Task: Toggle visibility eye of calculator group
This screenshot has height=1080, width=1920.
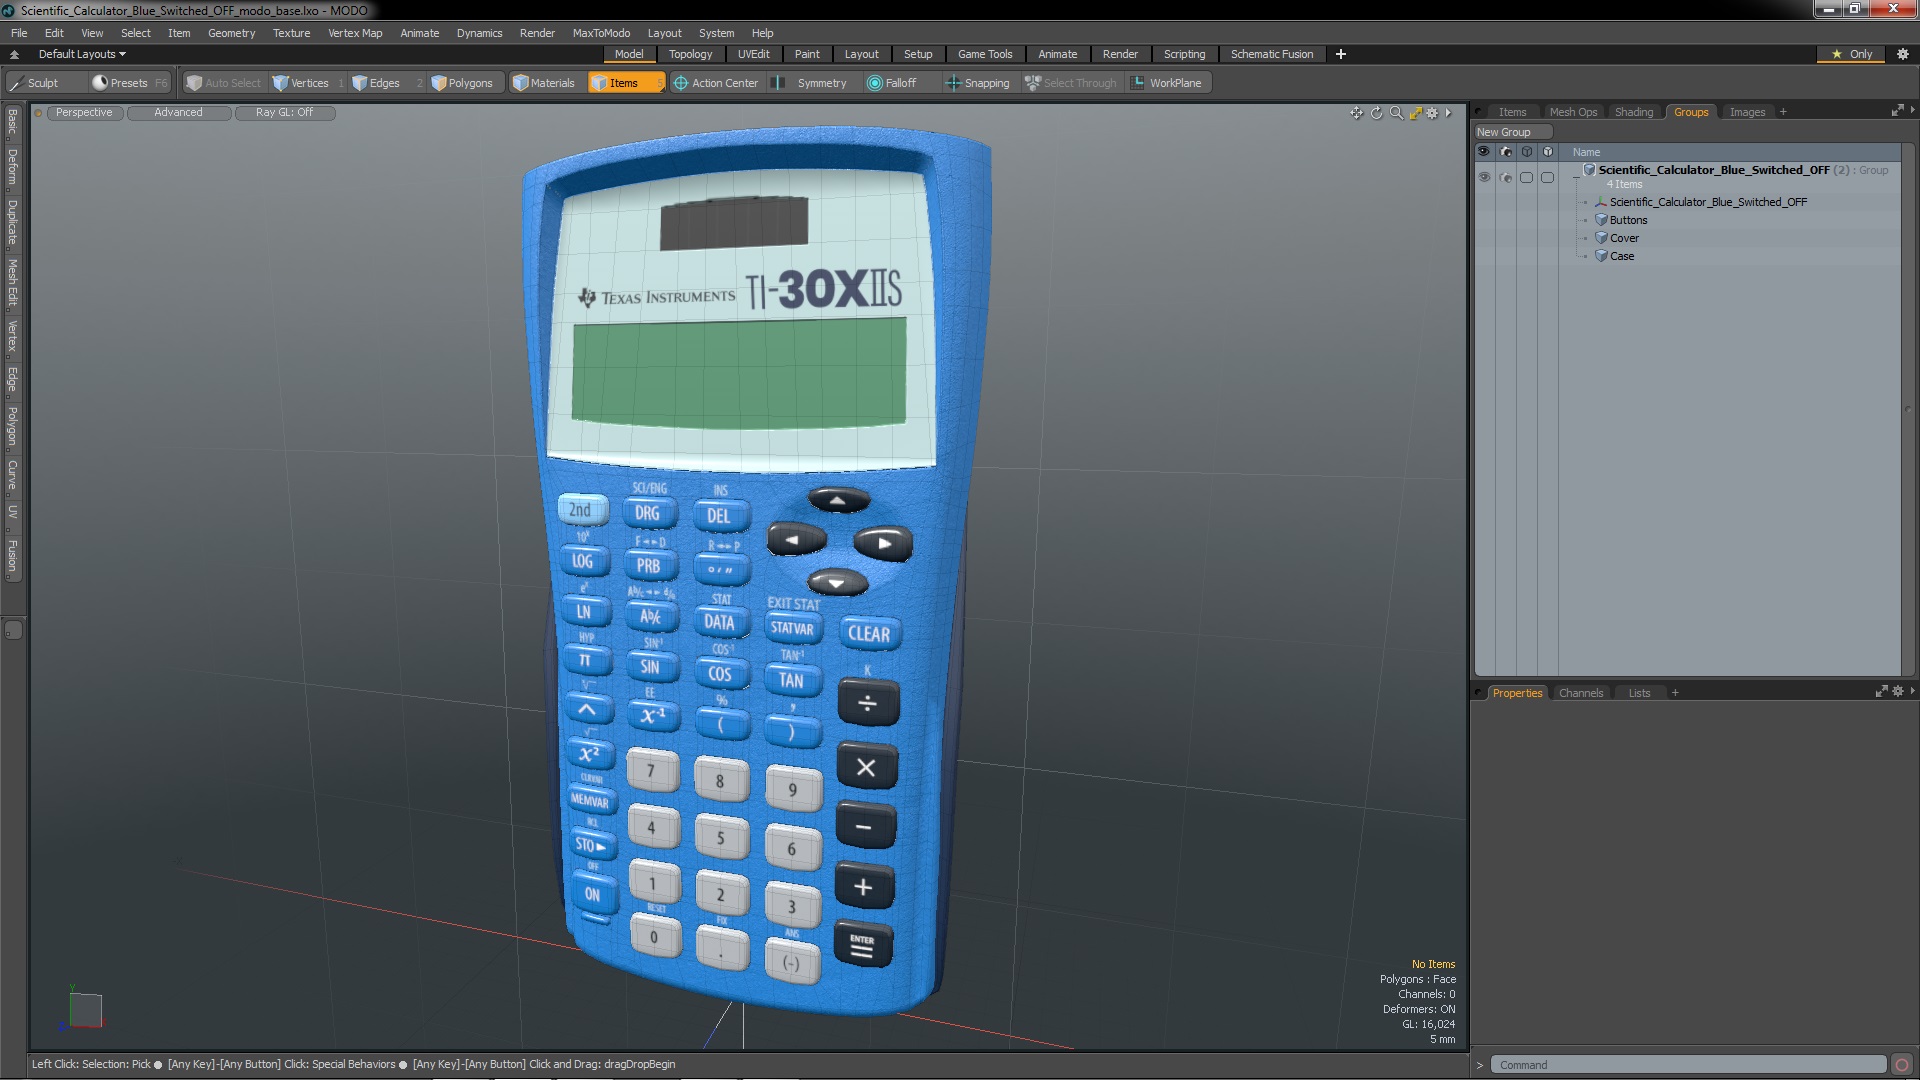Action: click(x=1484, y=177)
